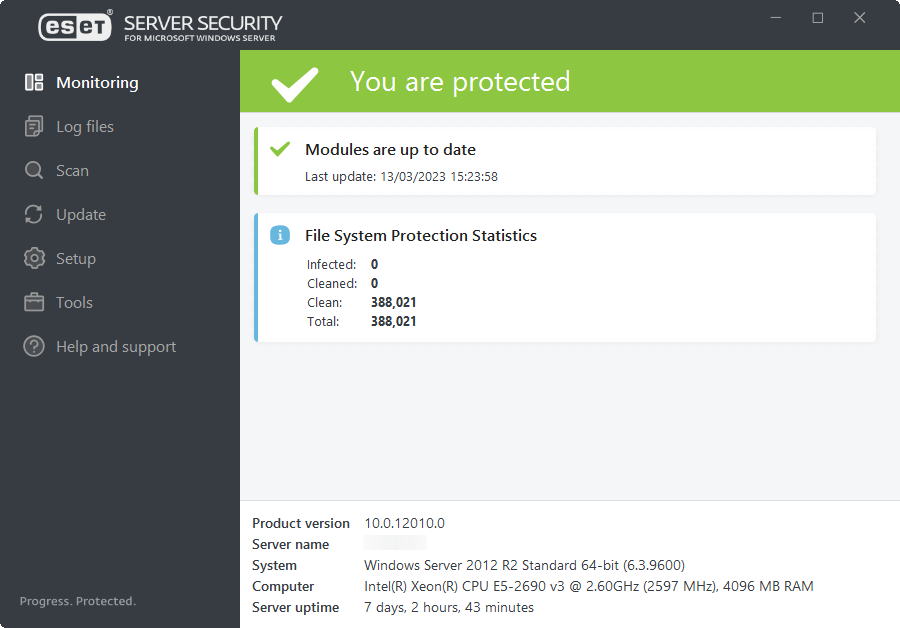
Task: Open Help and support question icon
Action: click(x=33, y=346)
